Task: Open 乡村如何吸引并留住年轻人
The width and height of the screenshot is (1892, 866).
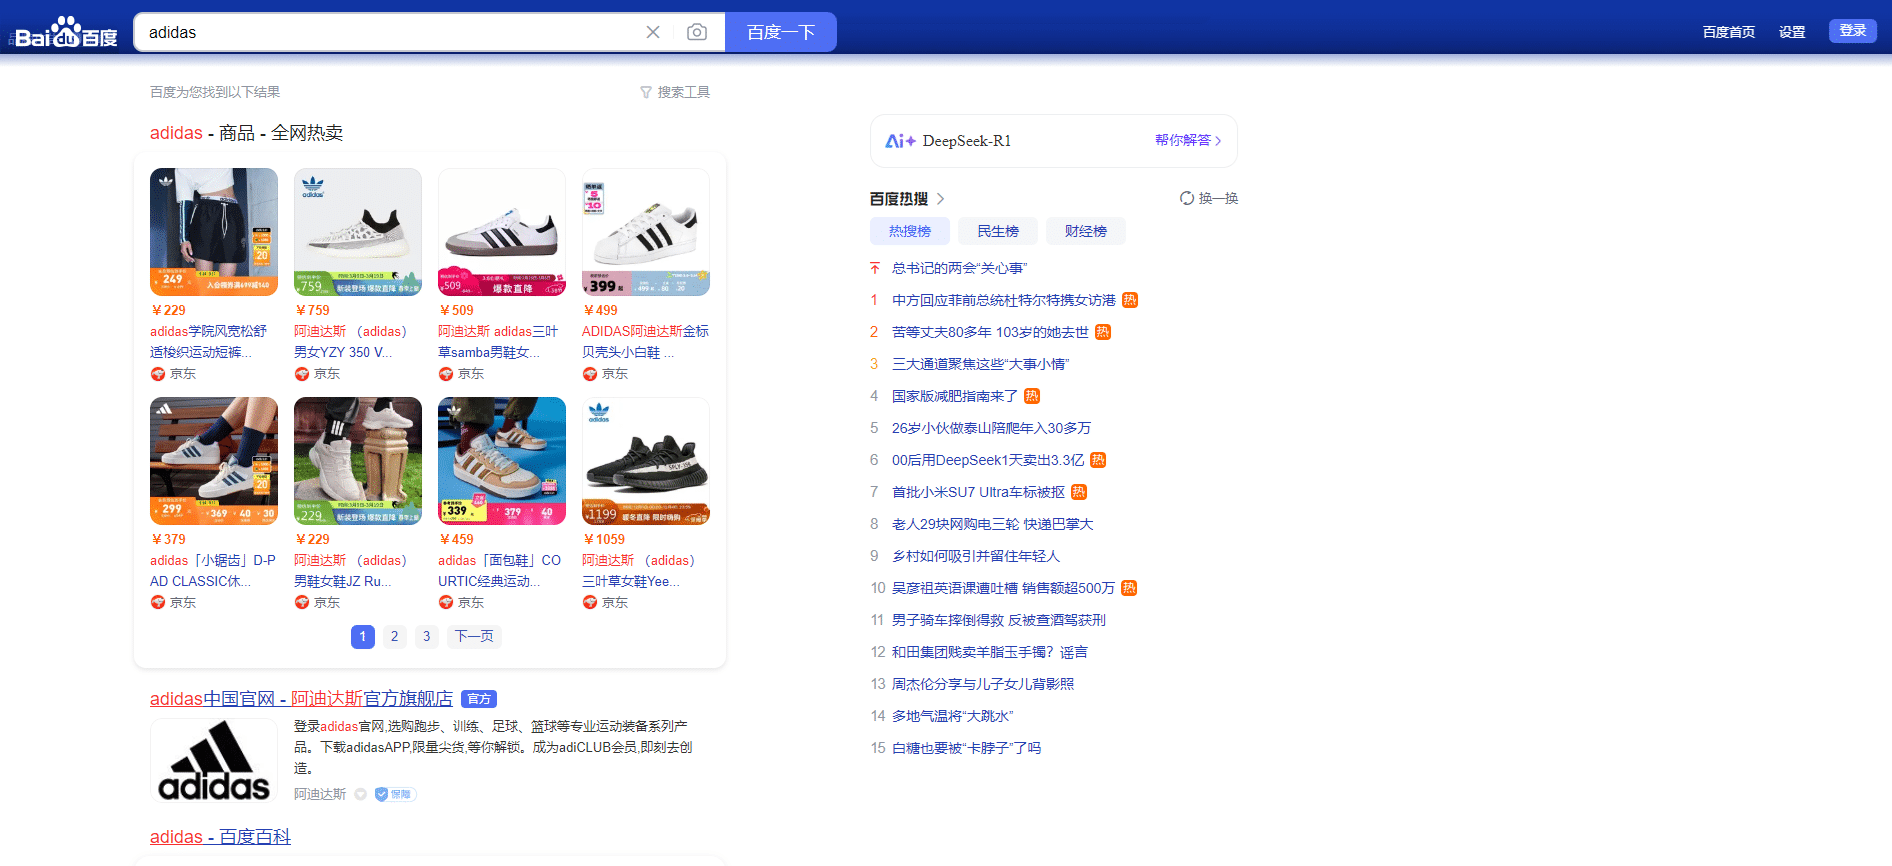Action: click(976, 556)
